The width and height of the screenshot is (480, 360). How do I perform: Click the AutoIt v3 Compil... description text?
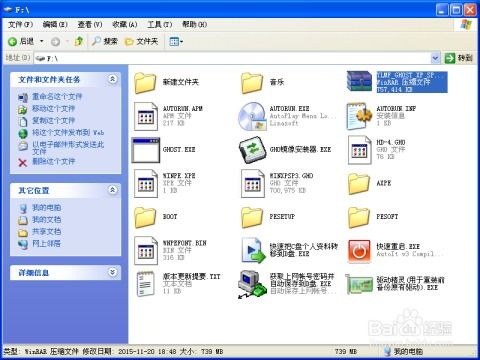coord(410,254)
